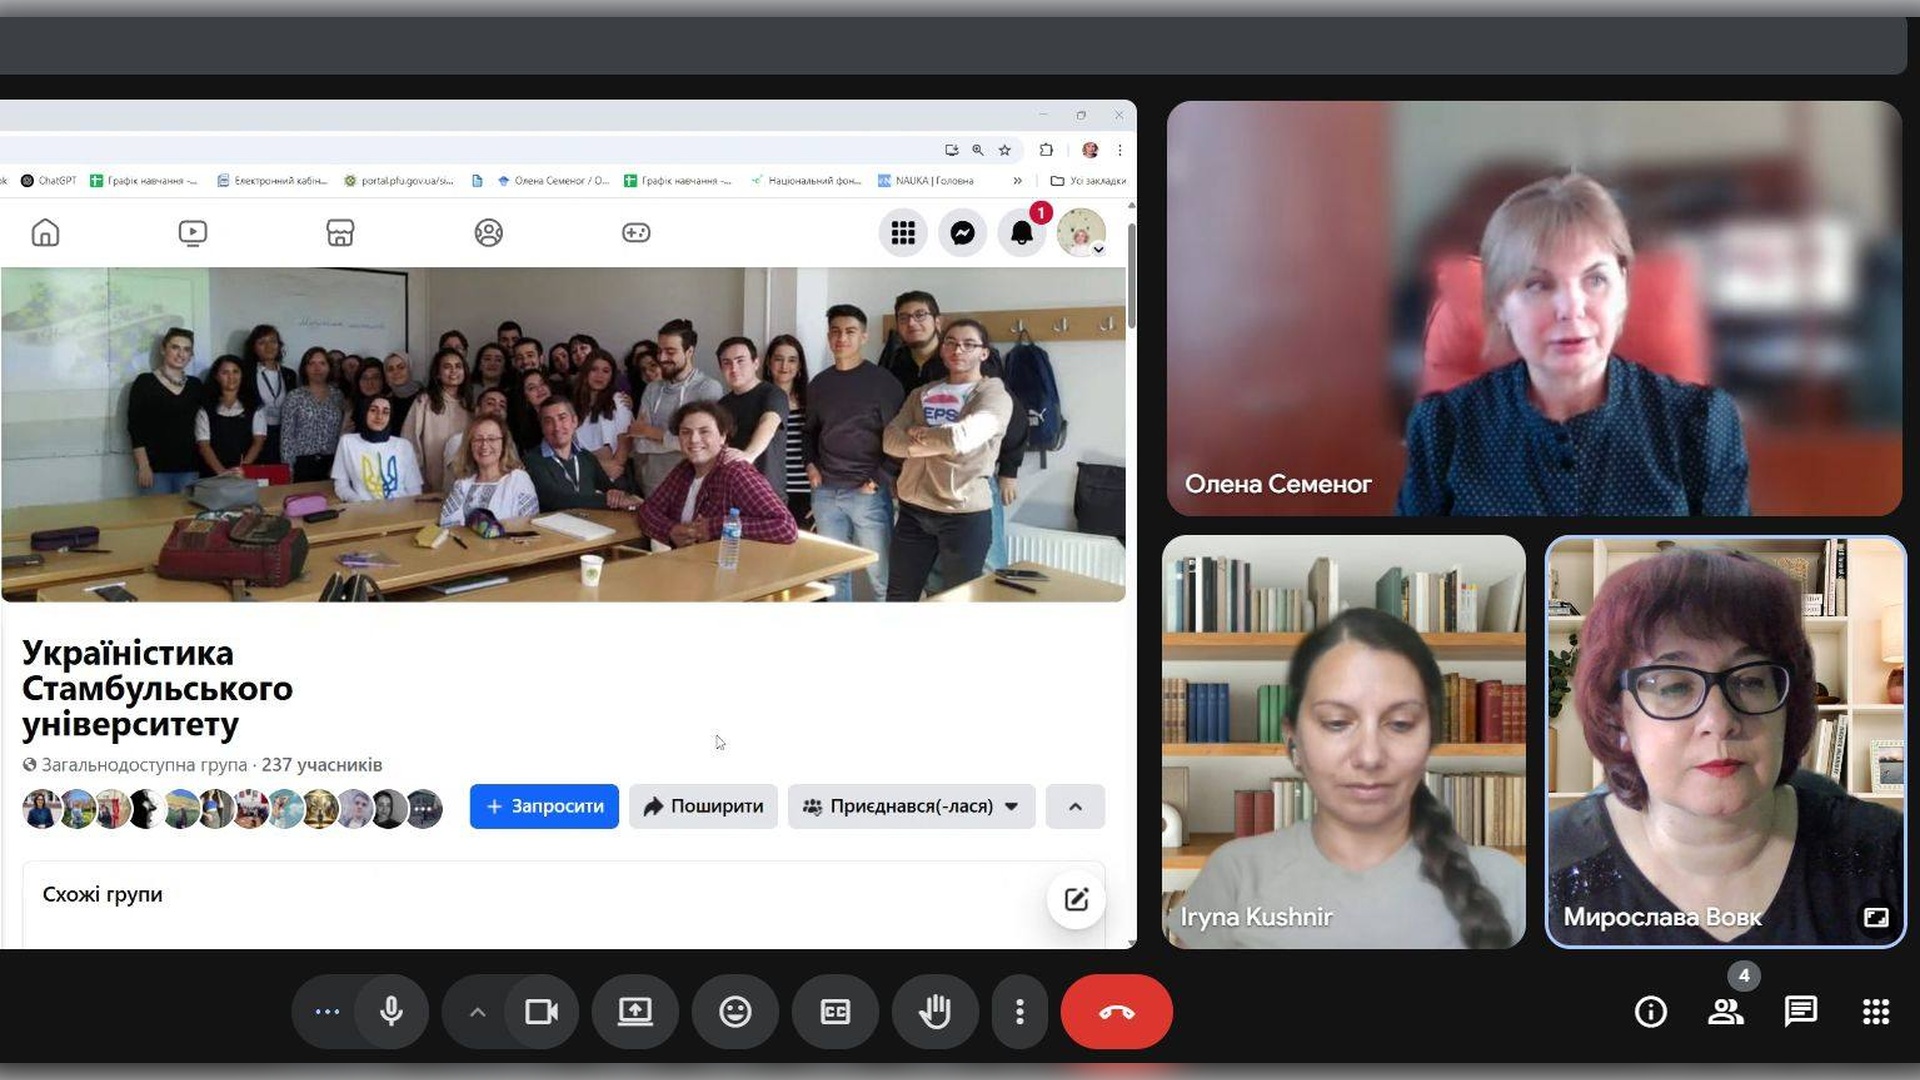Bookmark this page with the star
This screenshot has height=1080, width=1920.
1005,150
